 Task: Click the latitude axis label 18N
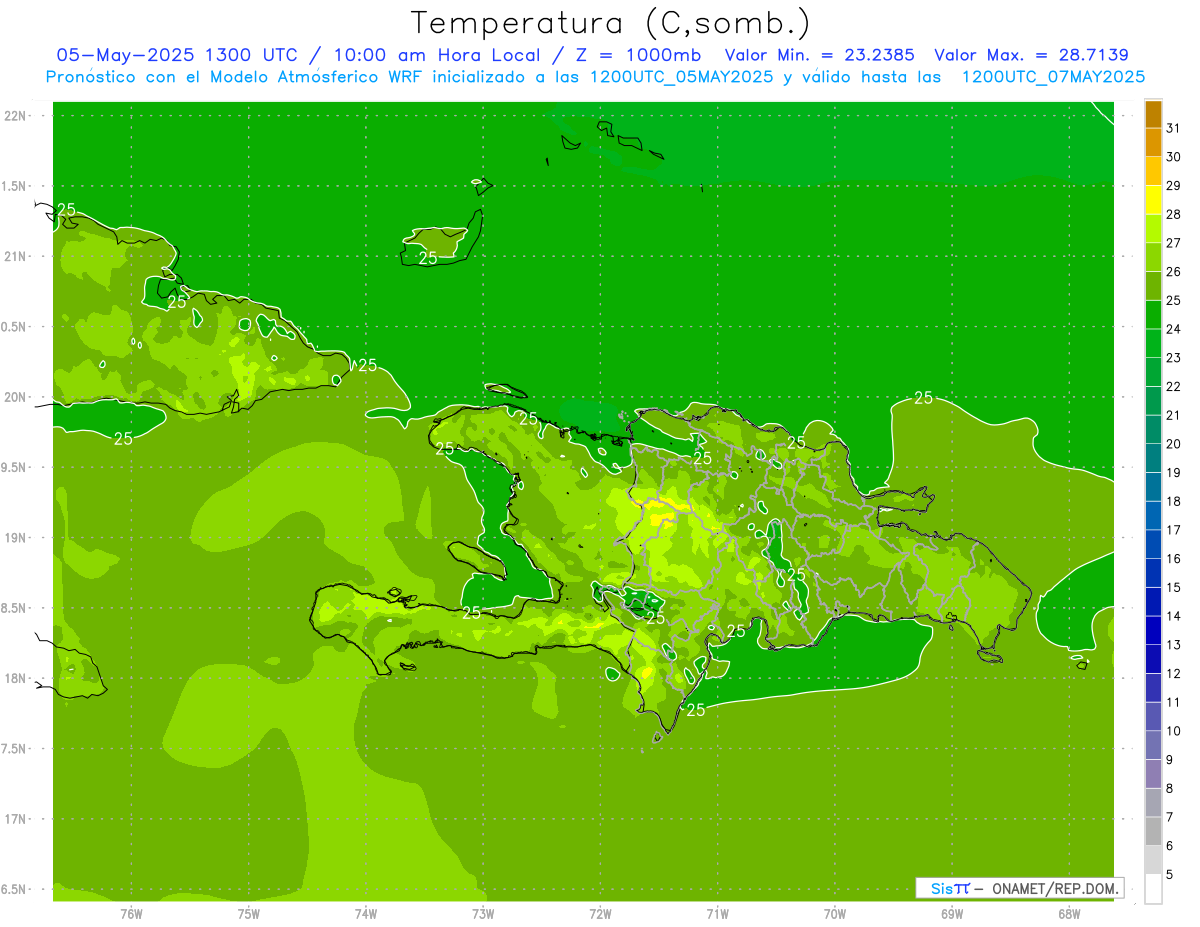click(x=16, y=678)
